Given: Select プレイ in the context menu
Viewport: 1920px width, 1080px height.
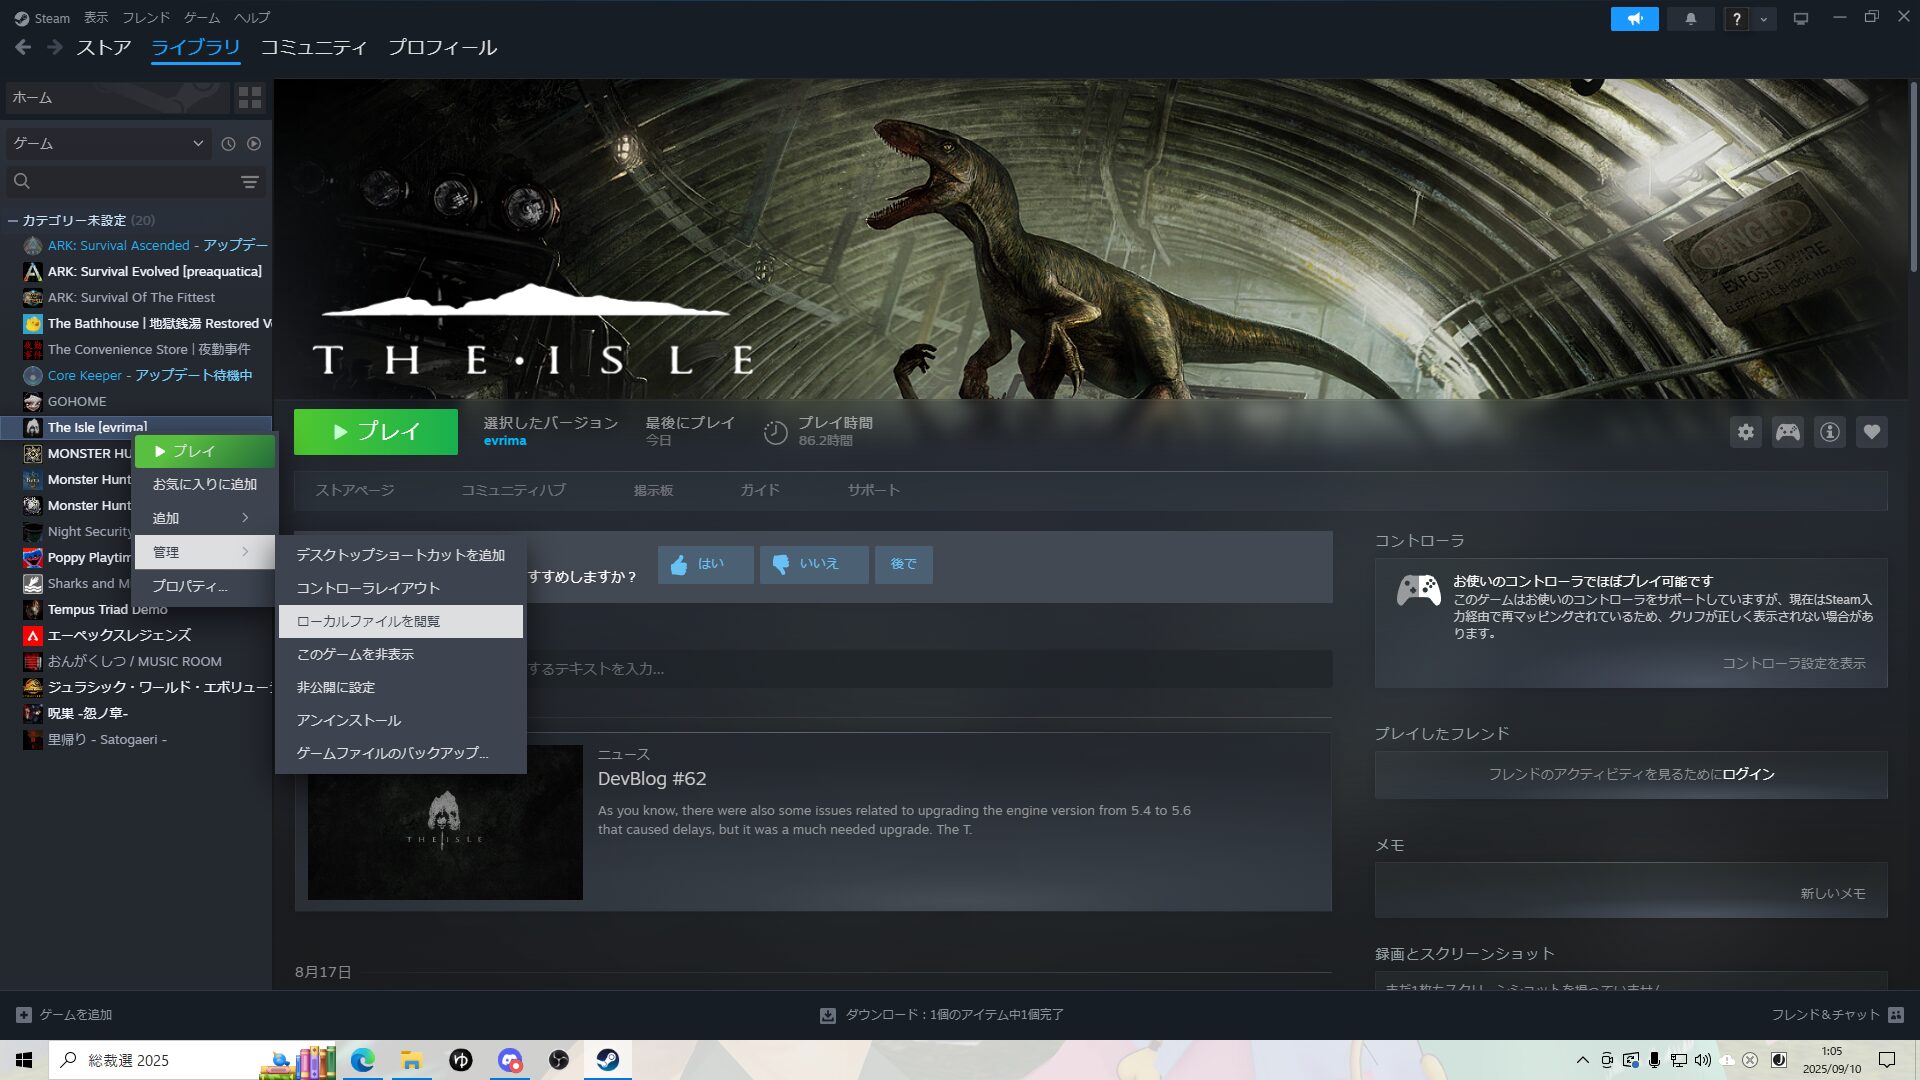Looking at the screenshot, I should pos(204,451).
